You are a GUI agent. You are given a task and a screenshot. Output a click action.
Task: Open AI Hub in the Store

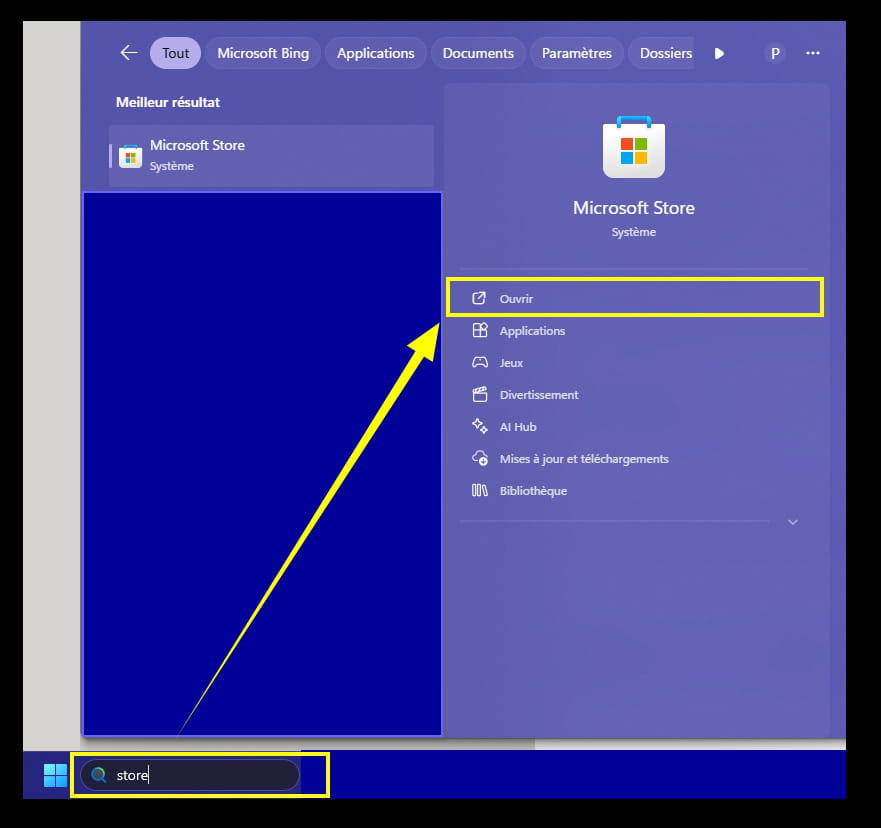[x=634, y=427]
